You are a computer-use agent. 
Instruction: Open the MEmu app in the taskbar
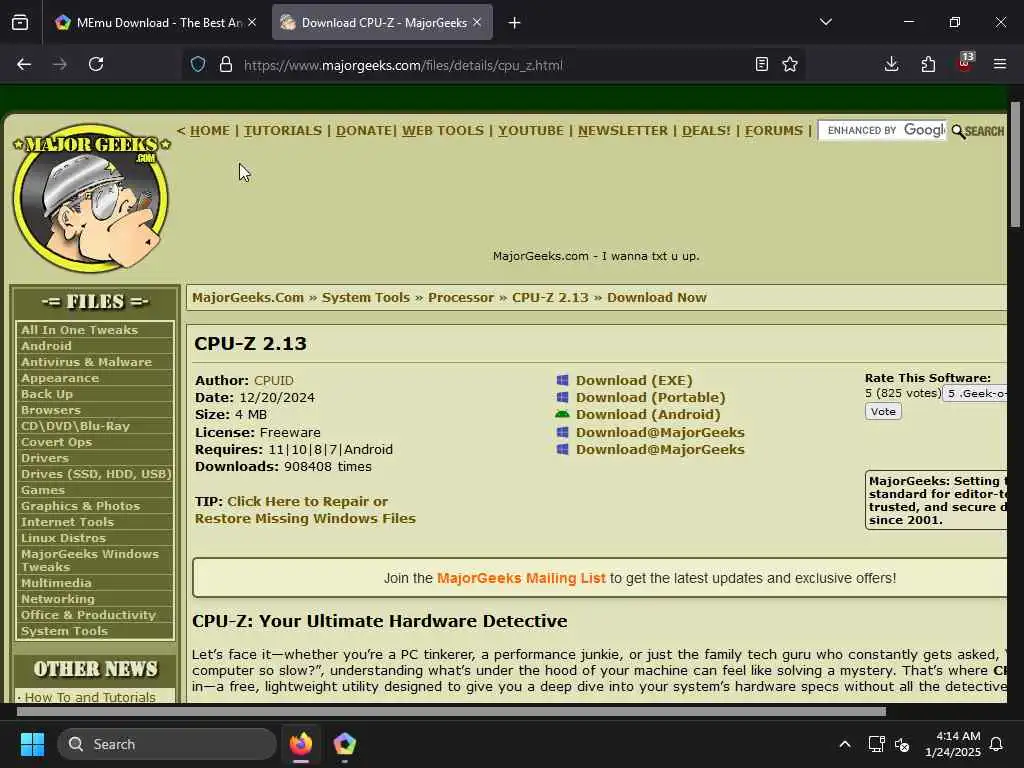tap(344, 744)
